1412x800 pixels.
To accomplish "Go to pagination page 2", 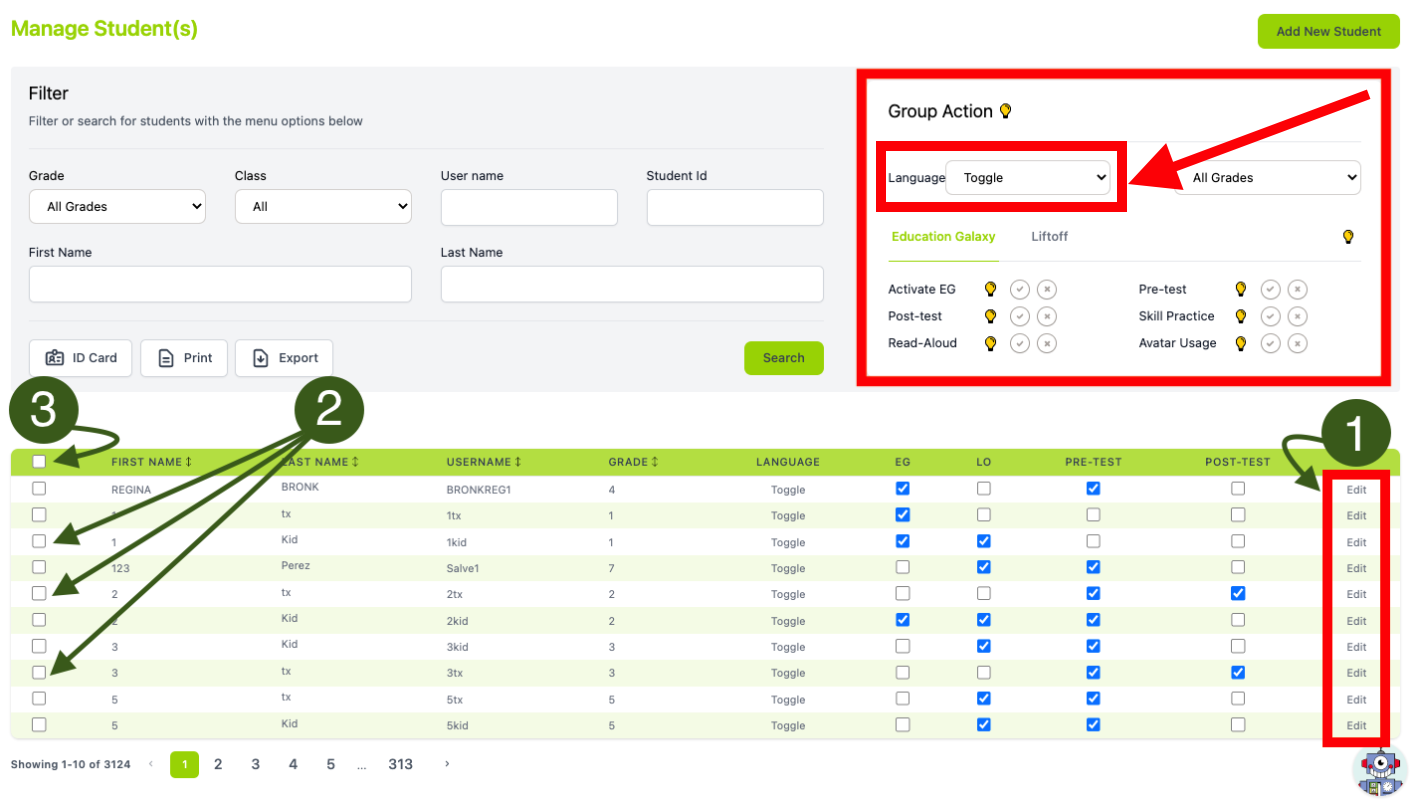I will click(218, 764).
